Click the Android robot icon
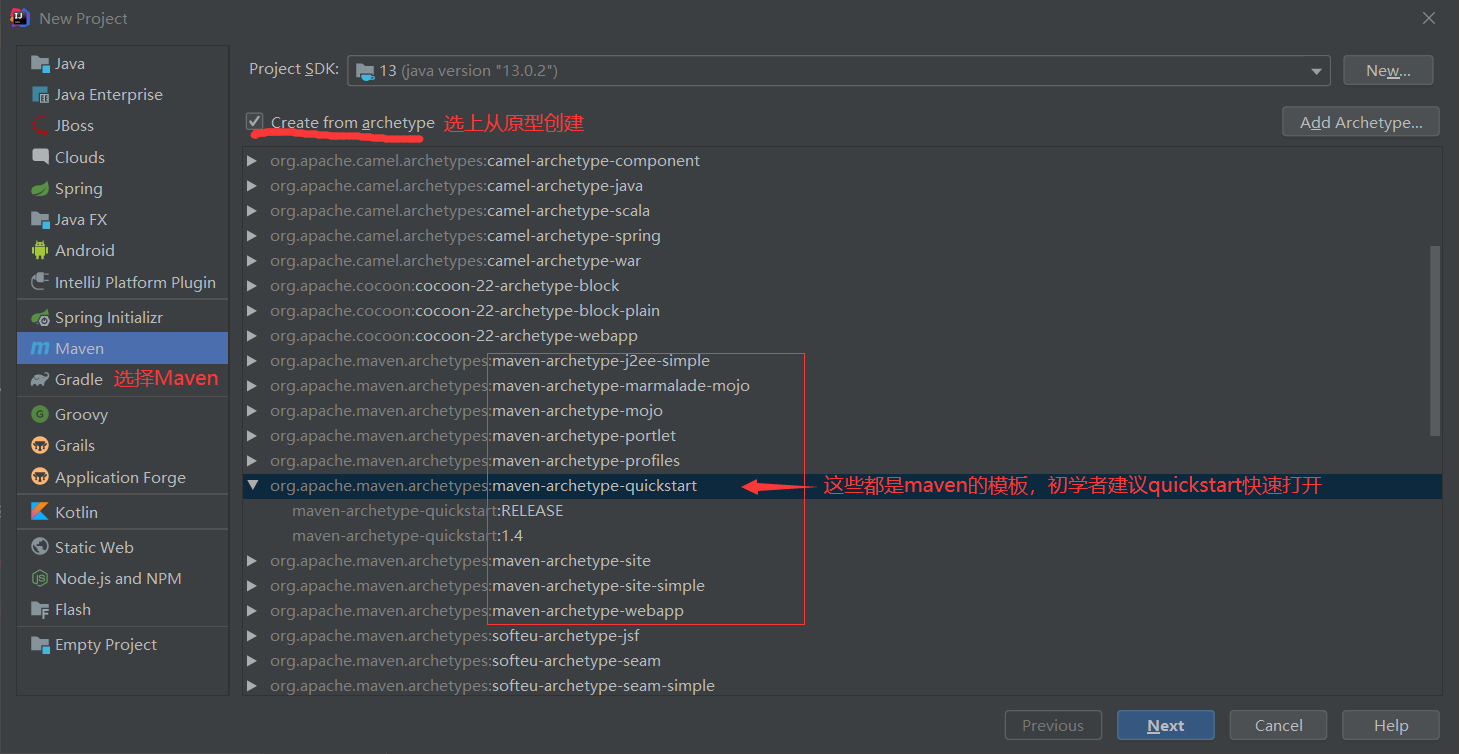Image resolution: width=1459 pixels, height=754 pixels. click(40, 251)
